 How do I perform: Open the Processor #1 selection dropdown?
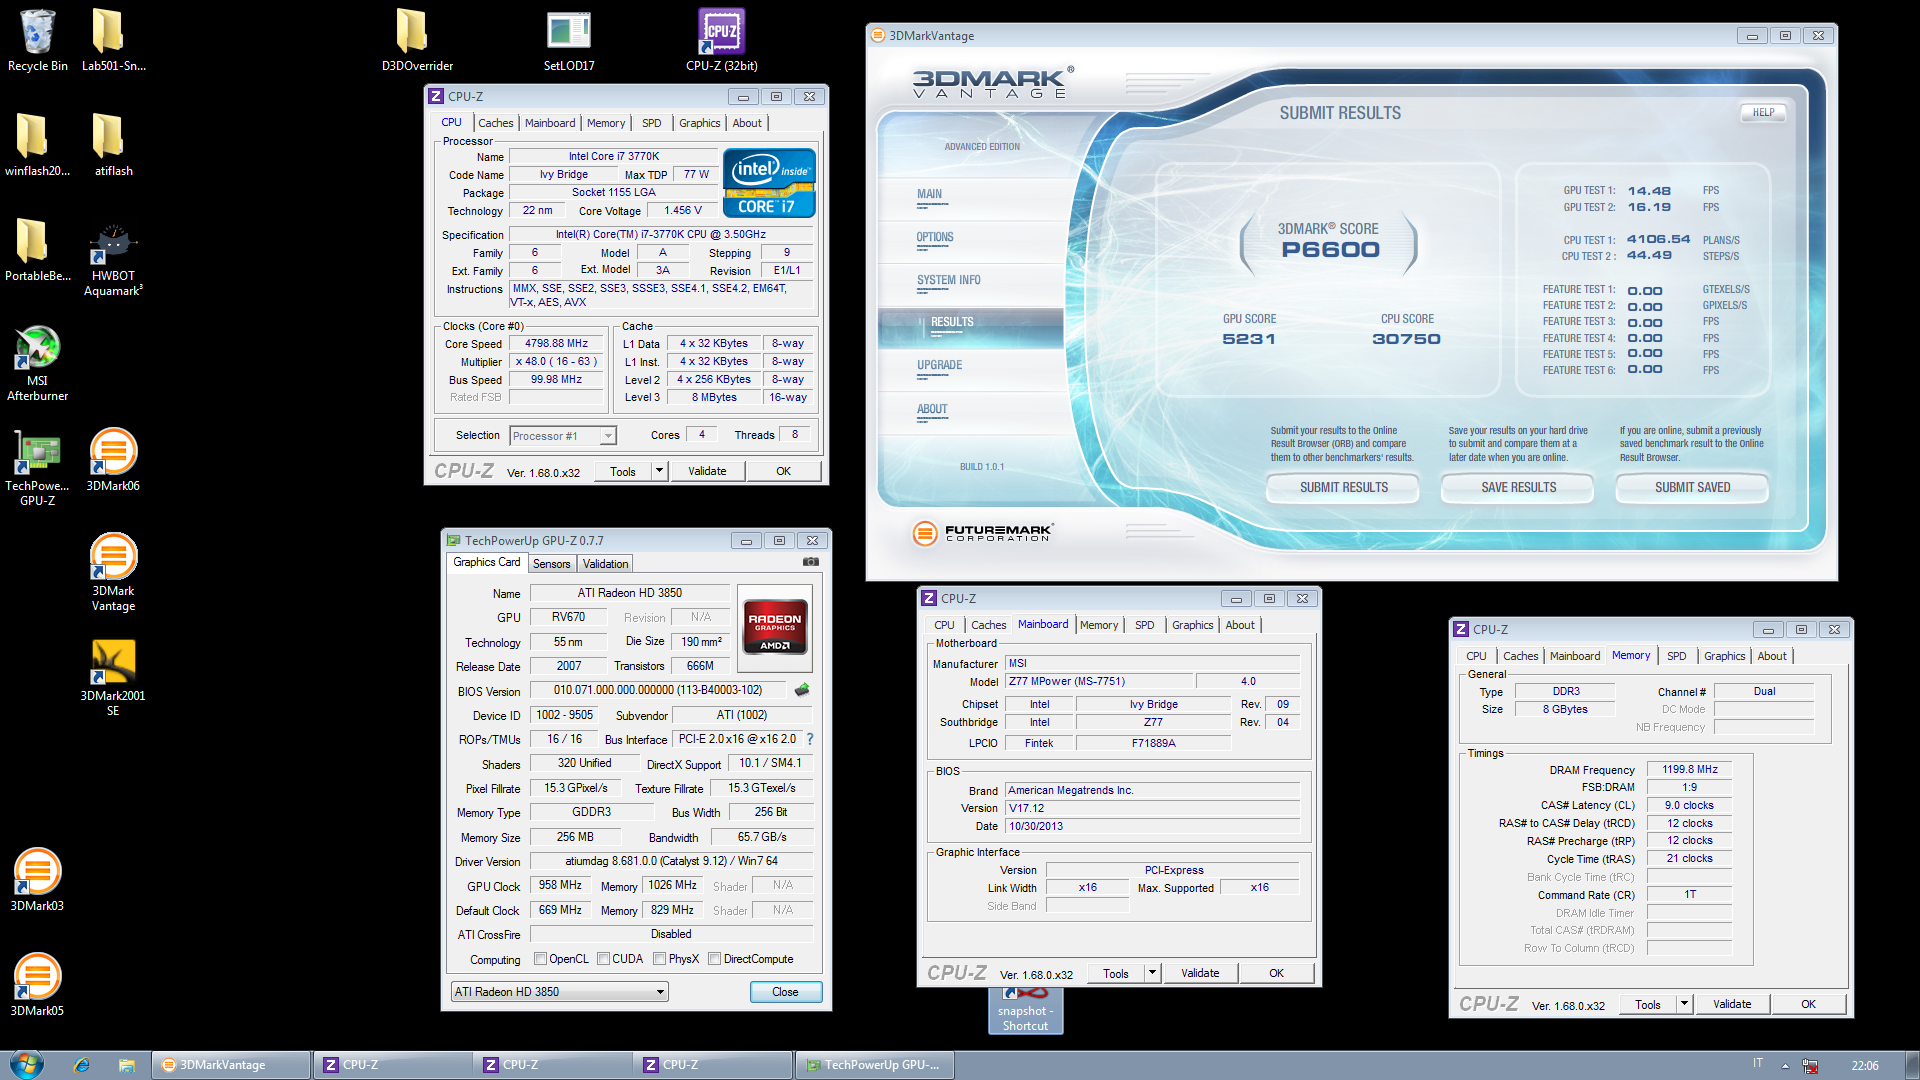[563, 436]
